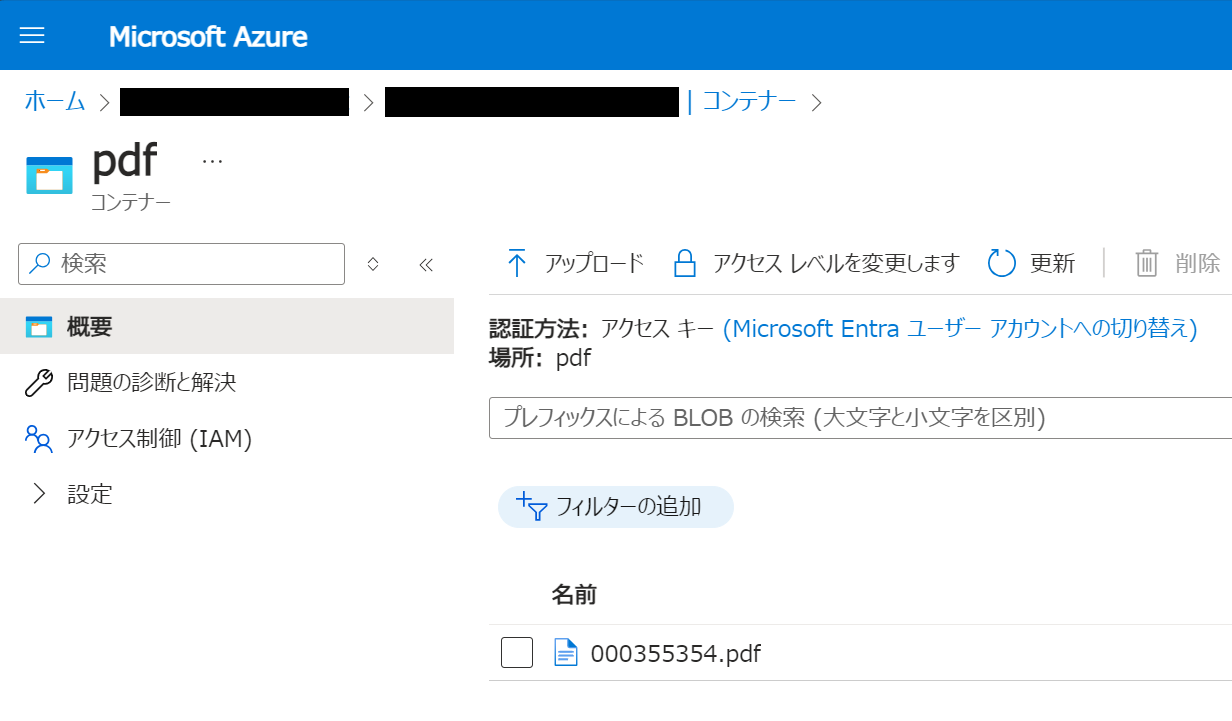Viewport: 1232px width, 721px height.
Task: Click the アップロード upload arrow icon
Action: [x=516, y=263]
